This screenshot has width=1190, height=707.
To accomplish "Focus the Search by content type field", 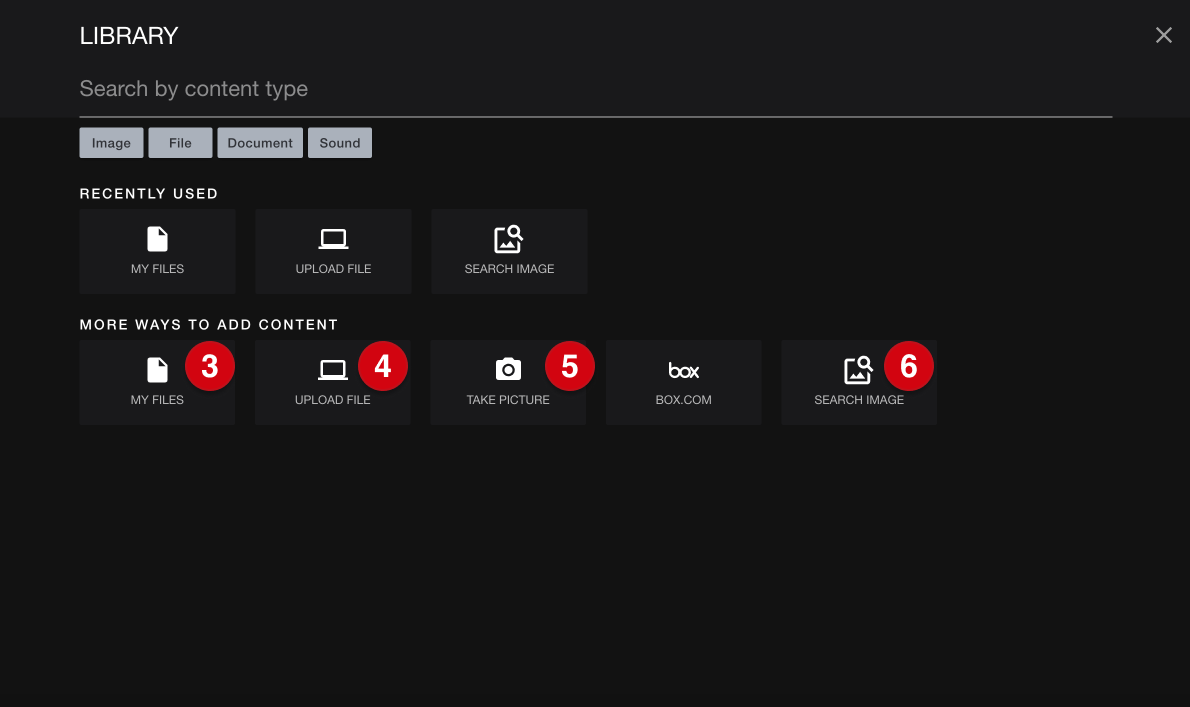I will tap(596, 90).
